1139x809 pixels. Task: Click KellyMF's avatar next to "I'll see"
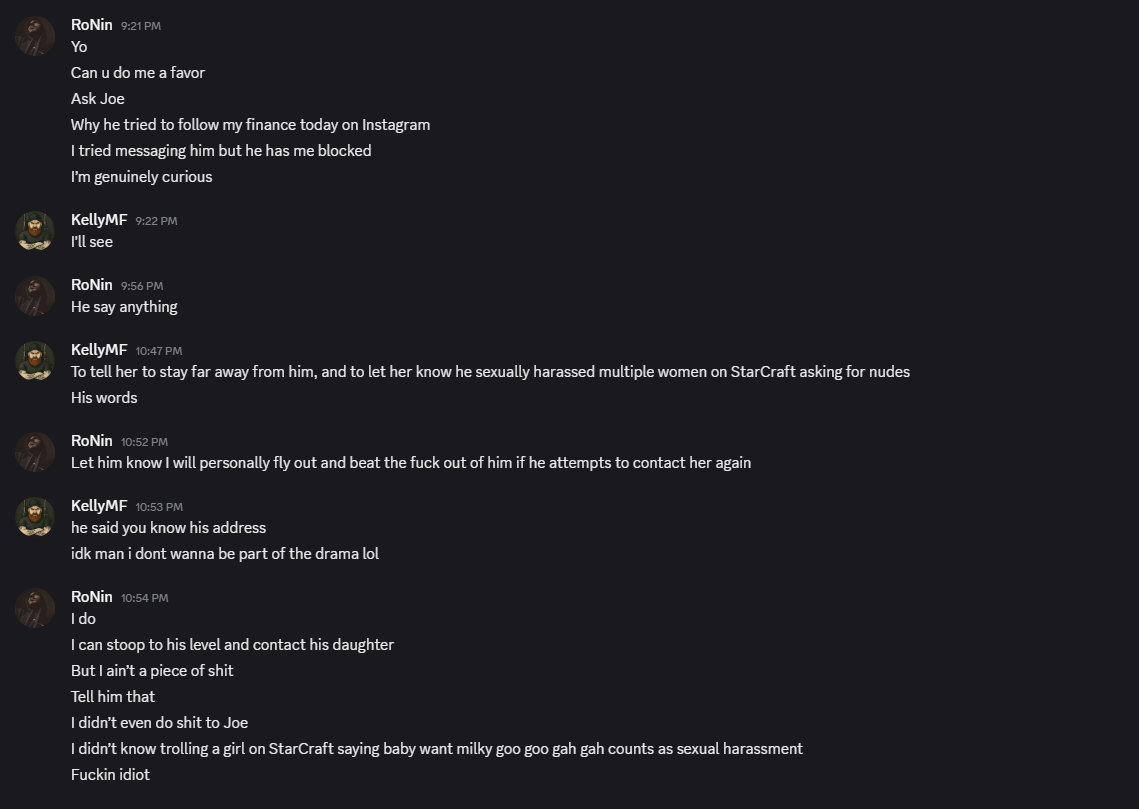pyautogui.click(x=35, y=231)
